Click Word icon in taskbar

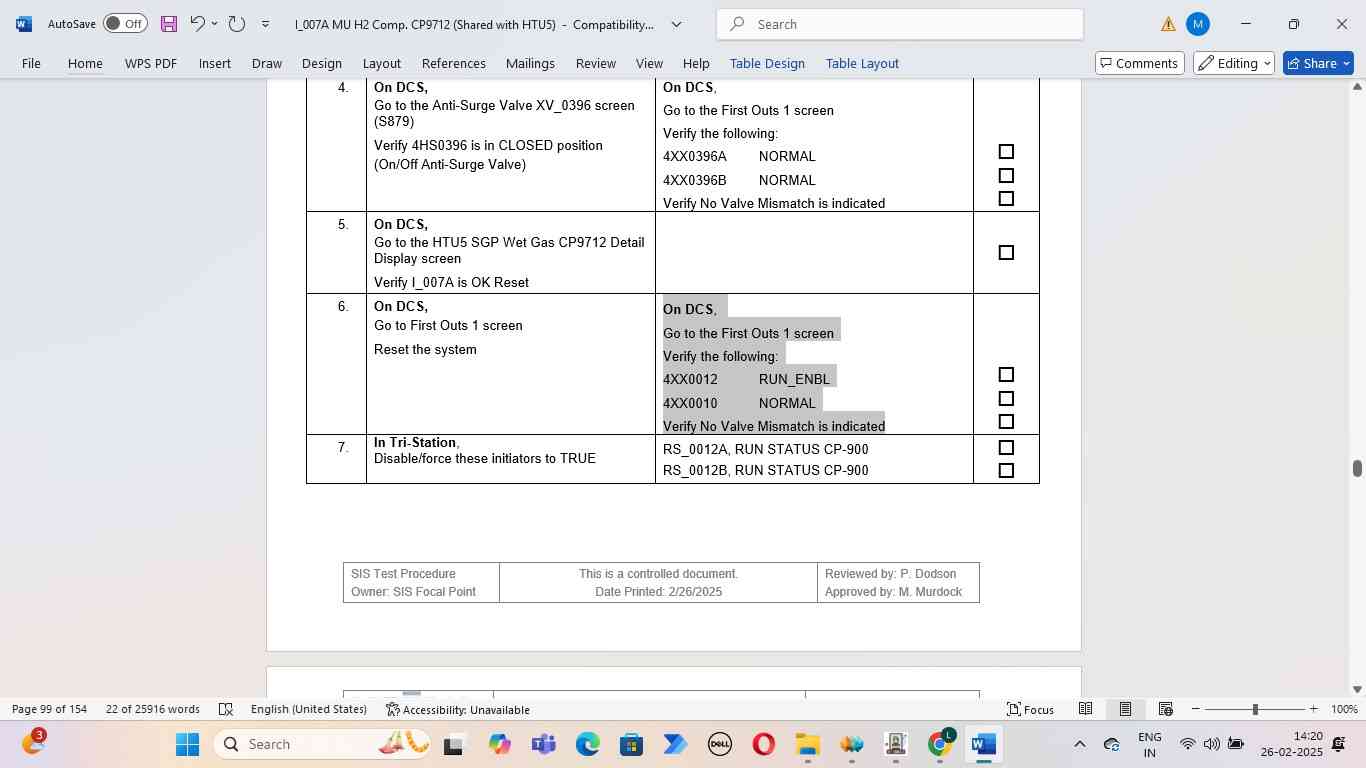[x=983, y=744]
